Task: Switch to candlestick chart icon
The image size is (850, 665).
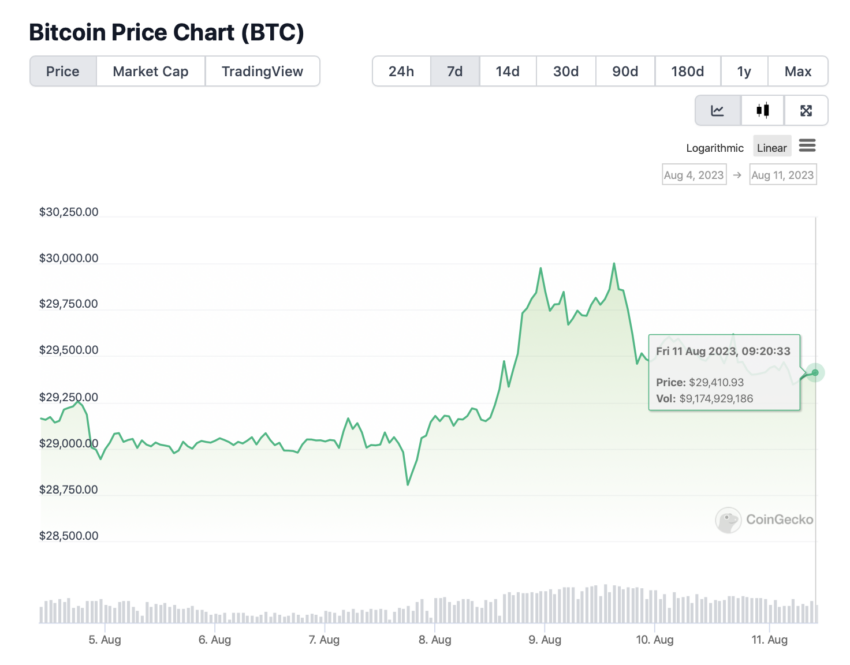Action: [x=763, y=111]
